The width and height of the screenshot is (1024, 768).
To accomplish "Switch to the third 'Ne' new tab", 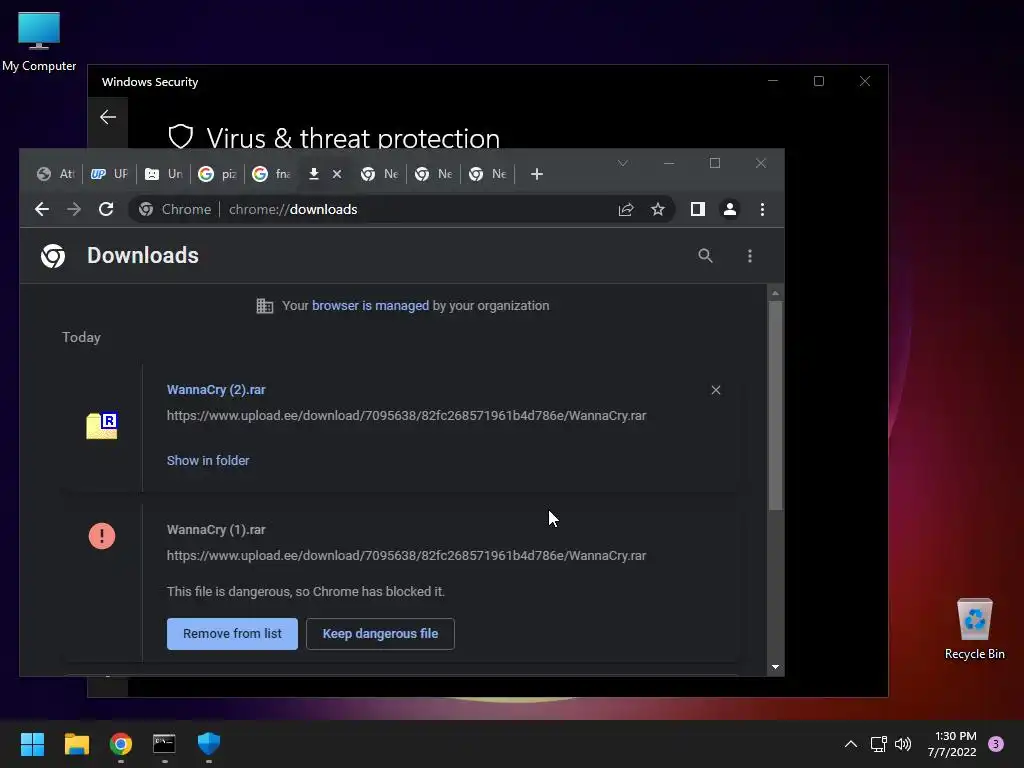I will [x=488, y=174].
